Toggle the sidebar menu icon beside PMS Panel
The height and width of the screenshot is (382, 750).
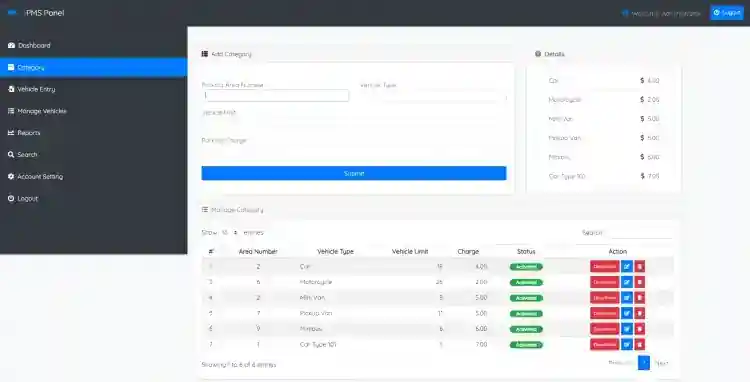coord(12,12)
